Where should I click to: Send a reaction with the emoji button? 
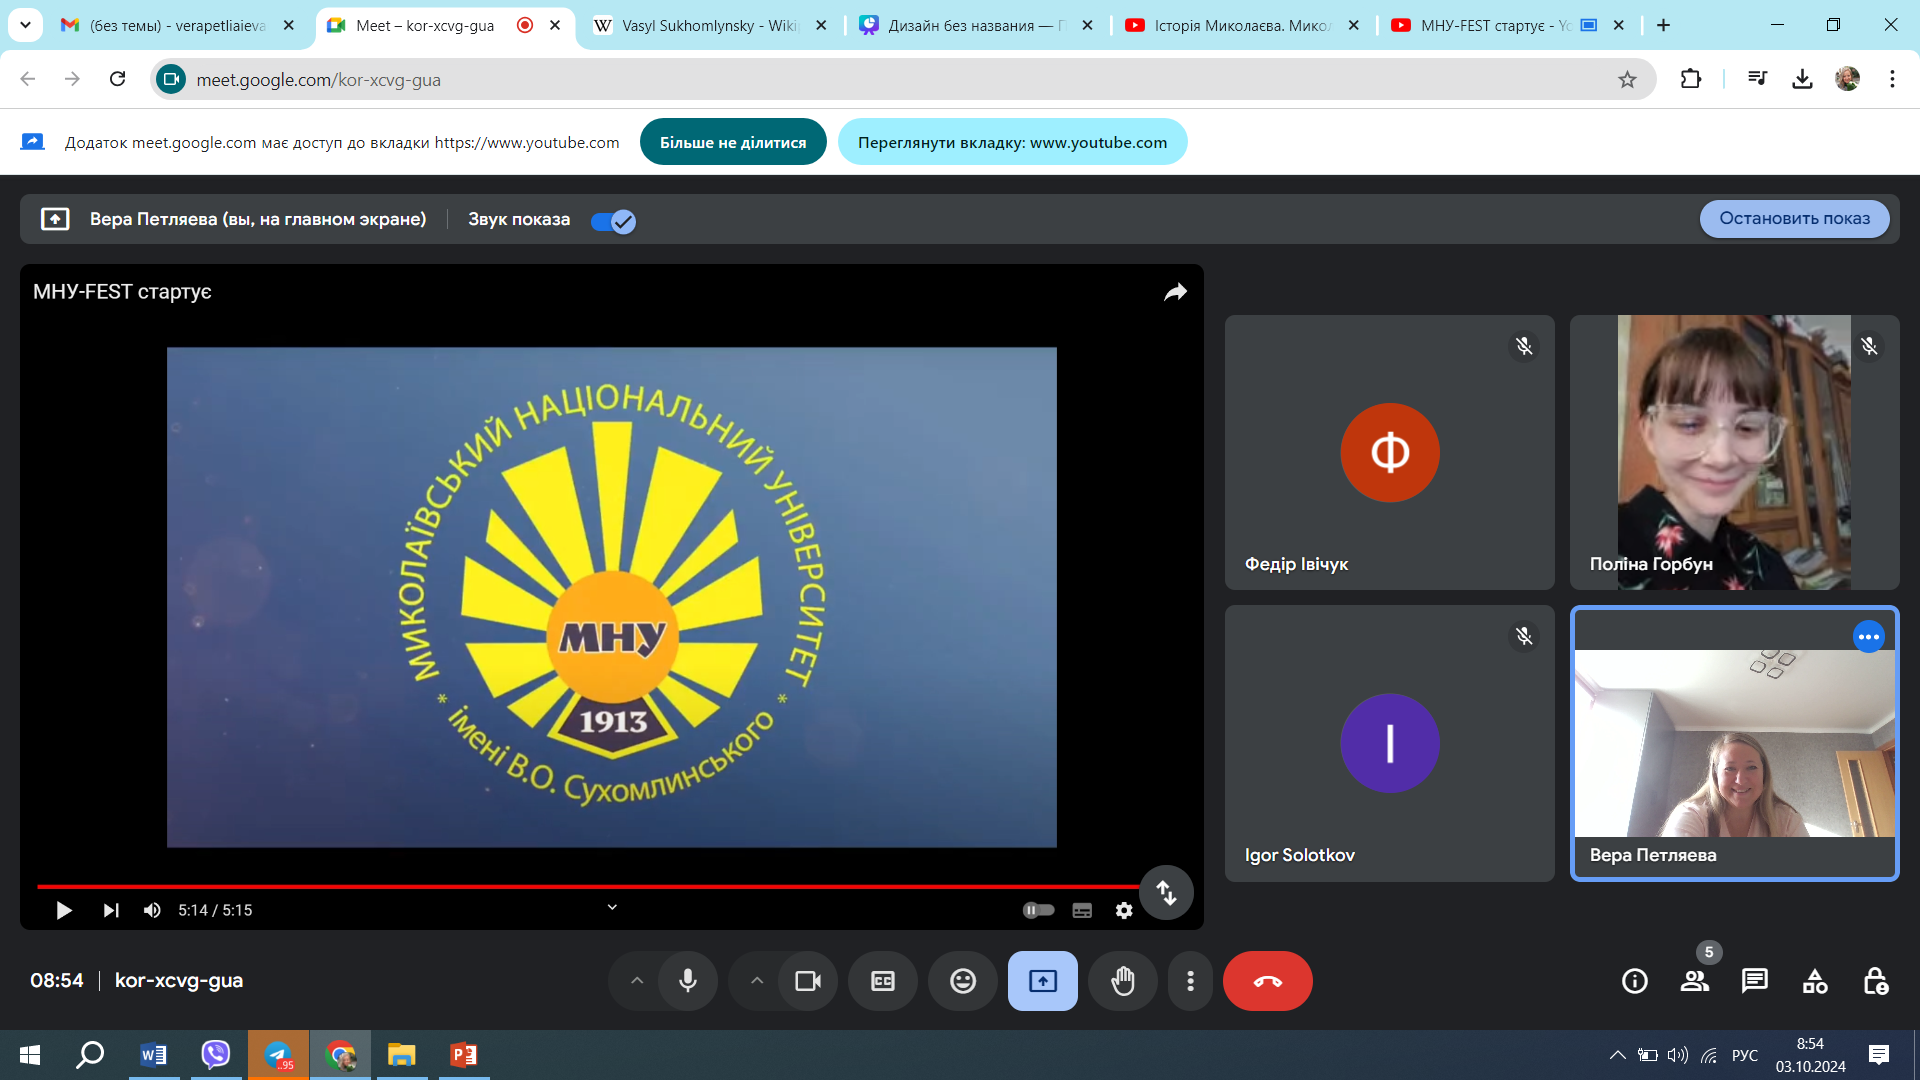963,981
